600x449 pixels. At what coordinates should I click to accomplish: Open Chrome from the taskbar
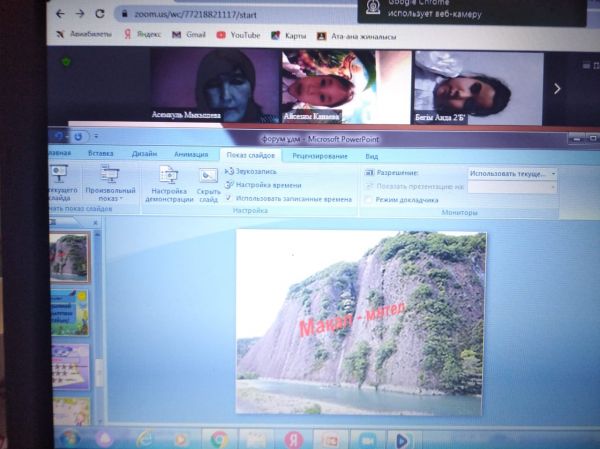click(219, 439)
